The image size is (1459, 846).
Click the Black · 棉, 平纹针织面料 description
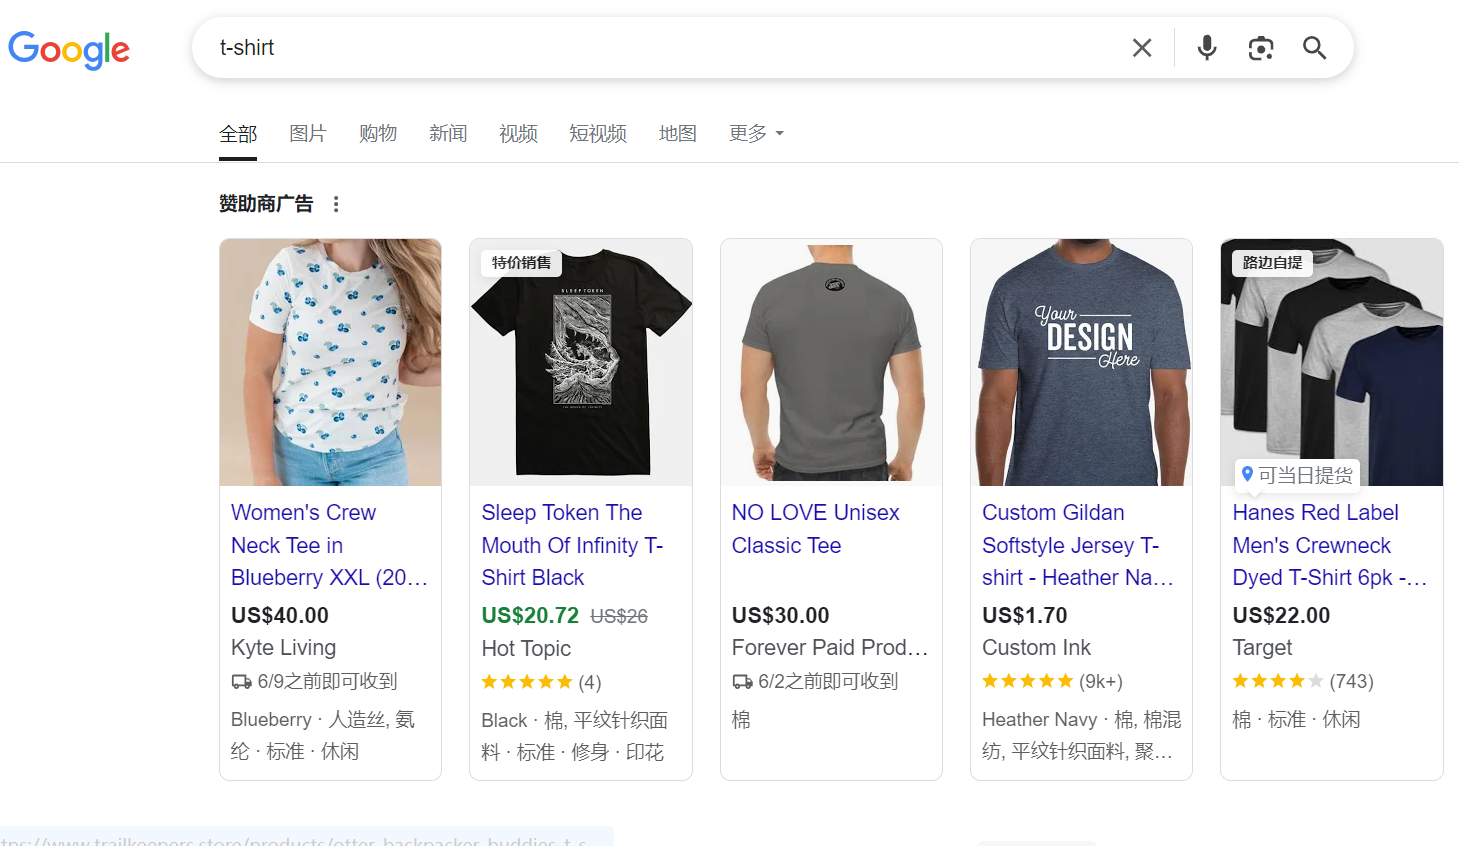(575, 736)
